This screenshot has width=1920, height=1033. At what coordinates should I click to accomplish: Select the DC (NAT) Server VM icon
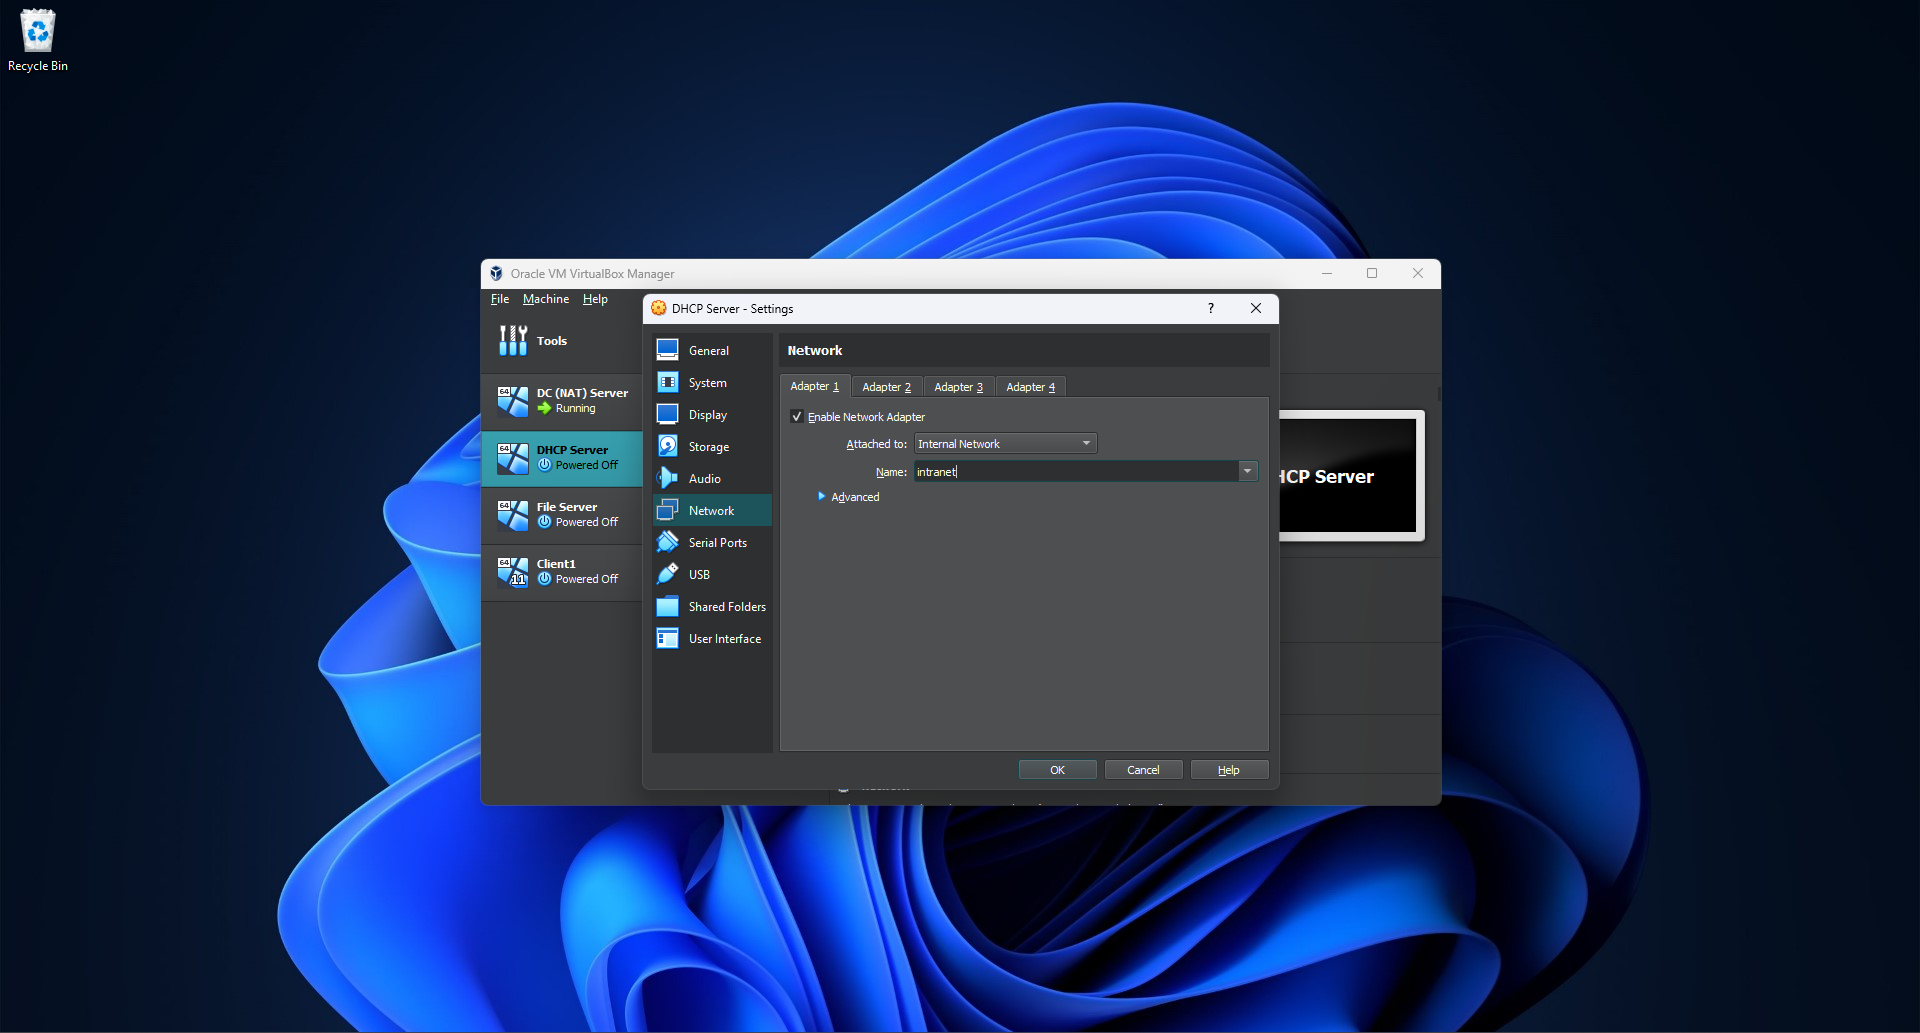513,401
